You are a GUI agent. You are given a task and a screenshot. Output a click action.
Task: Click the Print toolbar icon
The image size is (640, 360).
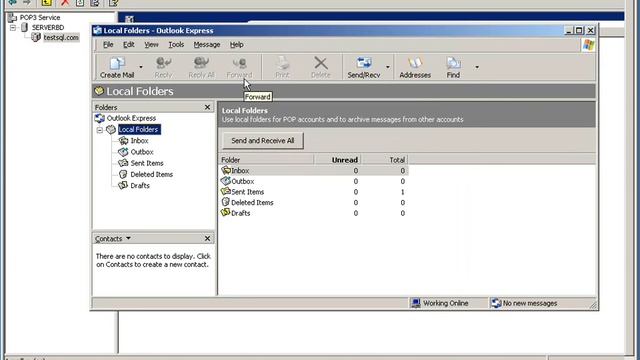[282, 67]
